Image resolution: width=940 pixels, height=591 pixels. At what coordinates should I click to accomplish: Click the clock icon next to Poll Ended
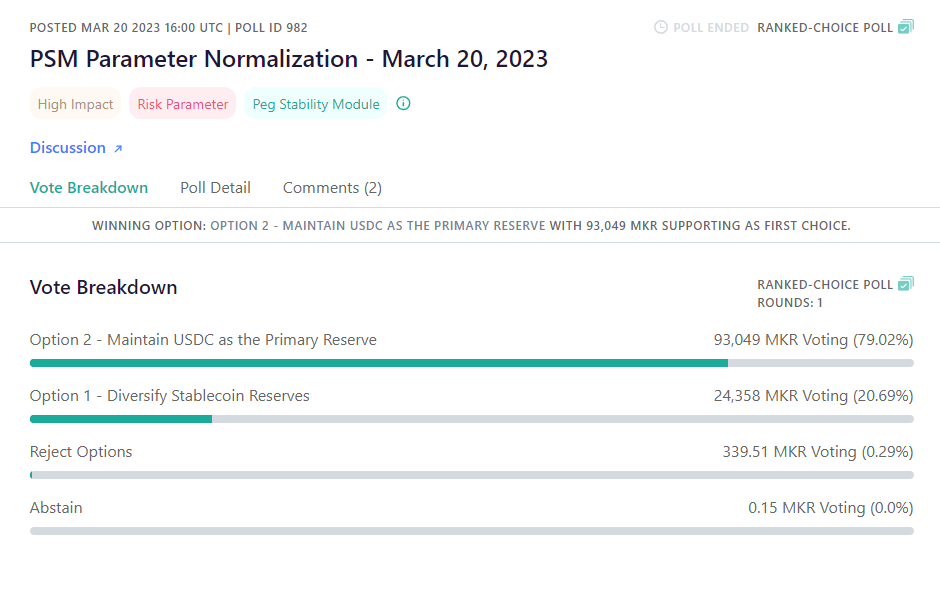click(661, 27)
